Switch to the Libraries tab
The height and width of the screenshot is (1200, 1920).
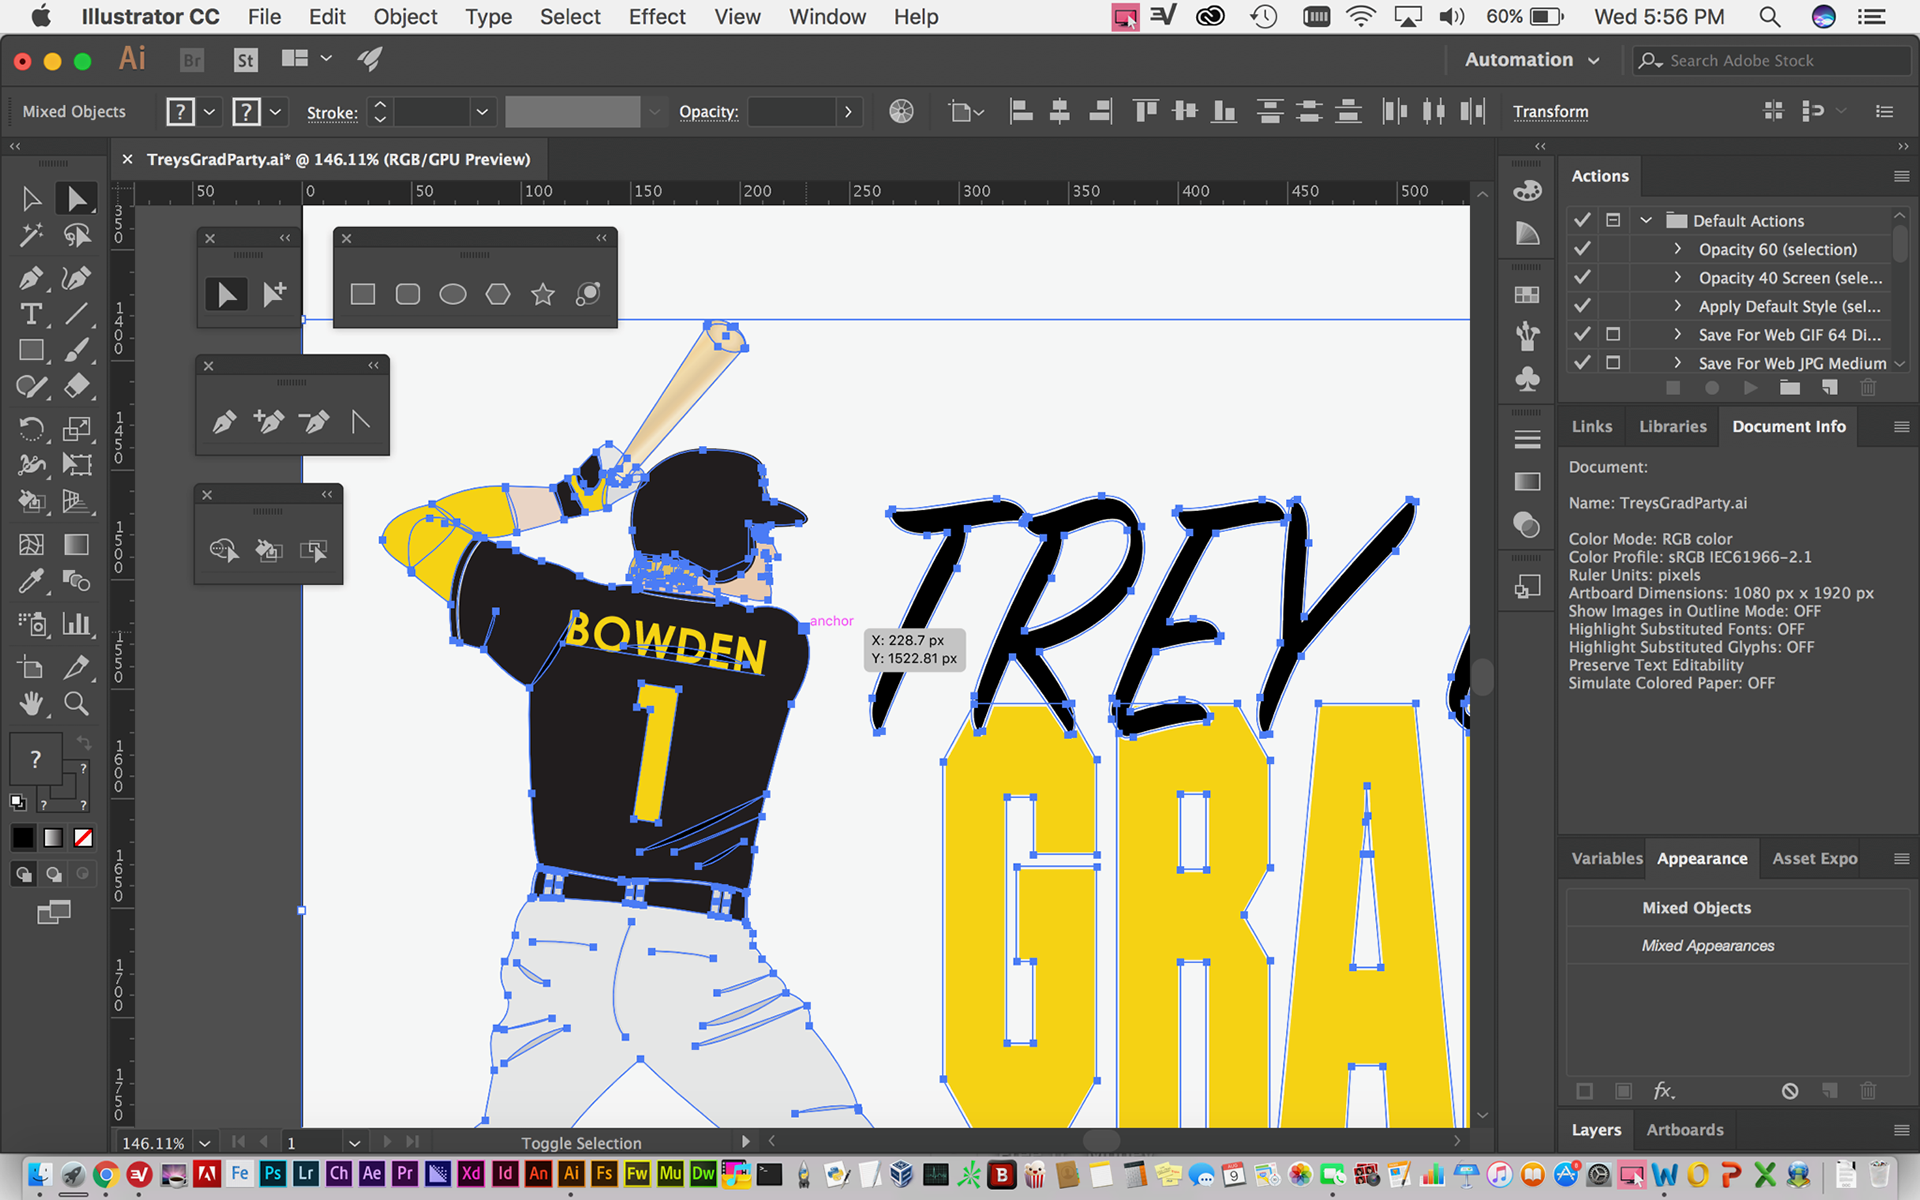(x=1672, y=426)
